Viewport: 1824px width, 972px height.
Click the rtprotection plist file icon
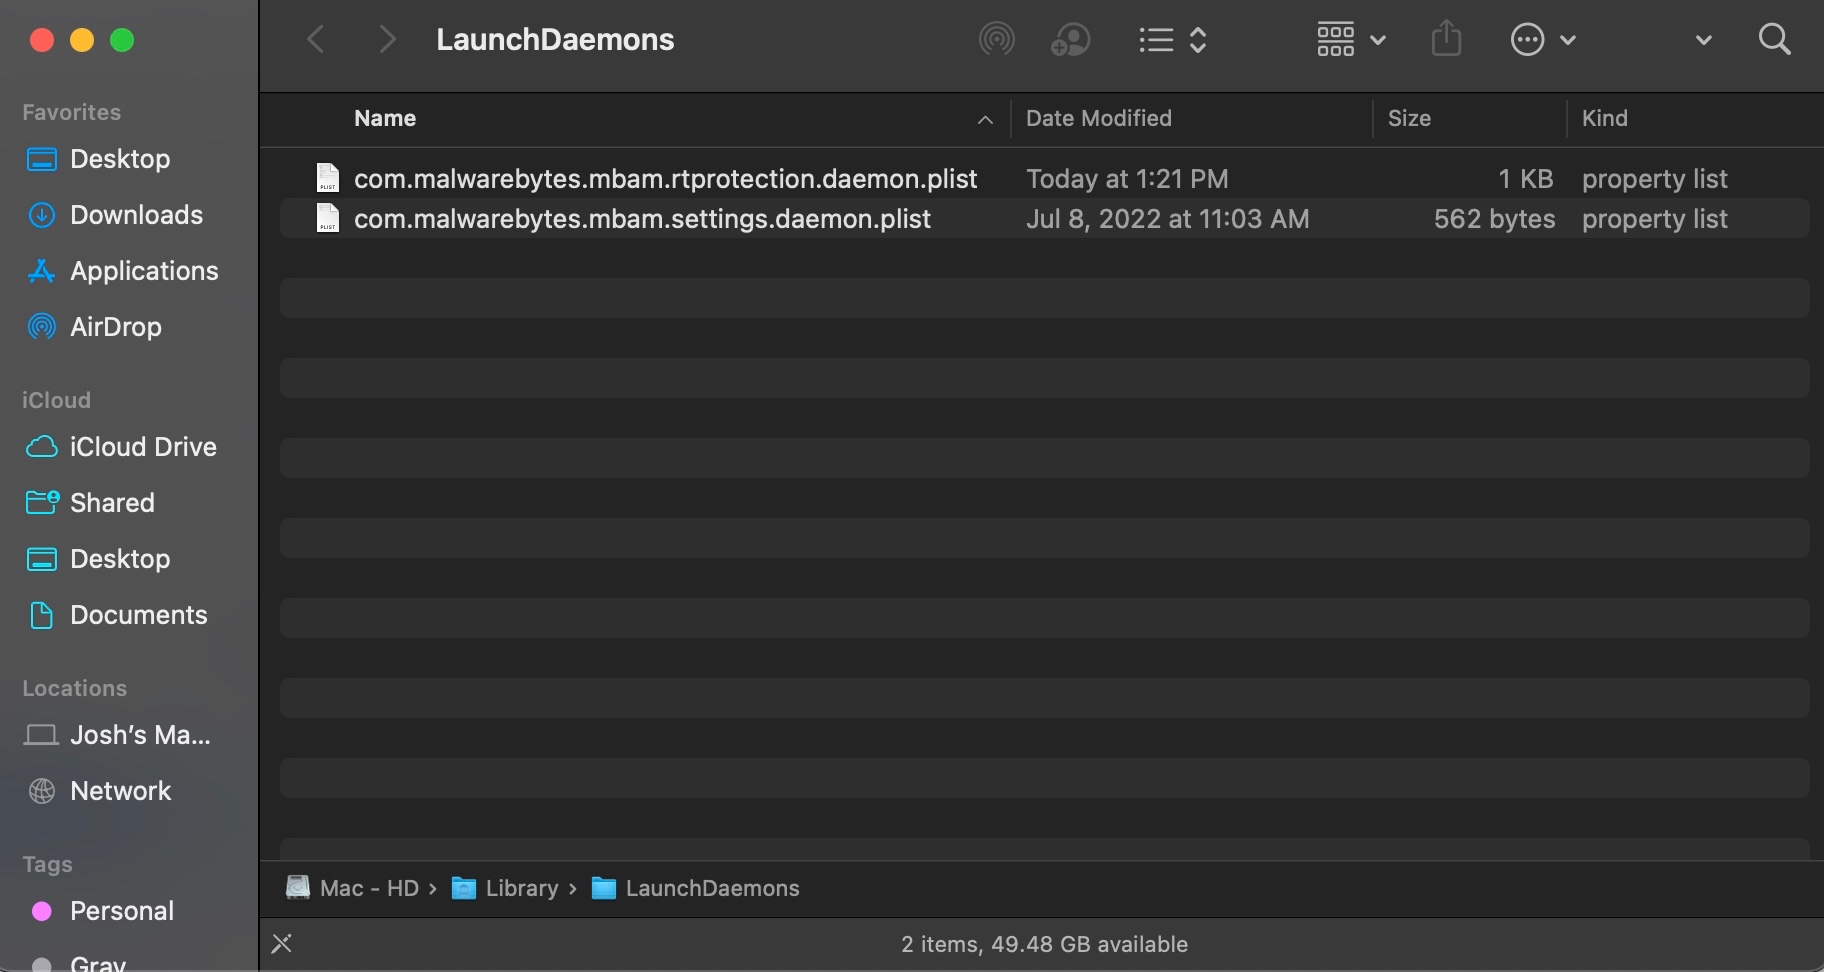(x=327, y=178)
